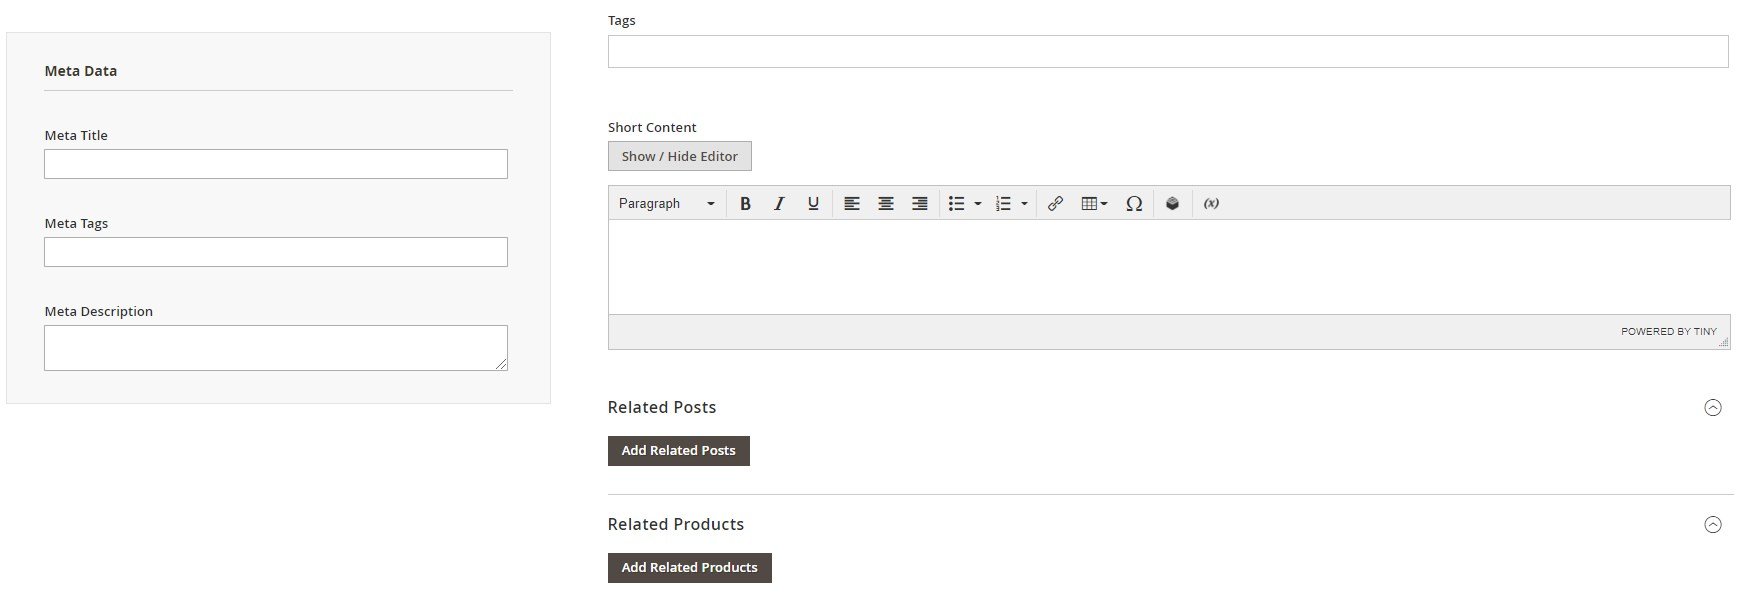Click Show / Hide Editor button
This screenshot has width=1741, height=595.
tap(680, 156)
